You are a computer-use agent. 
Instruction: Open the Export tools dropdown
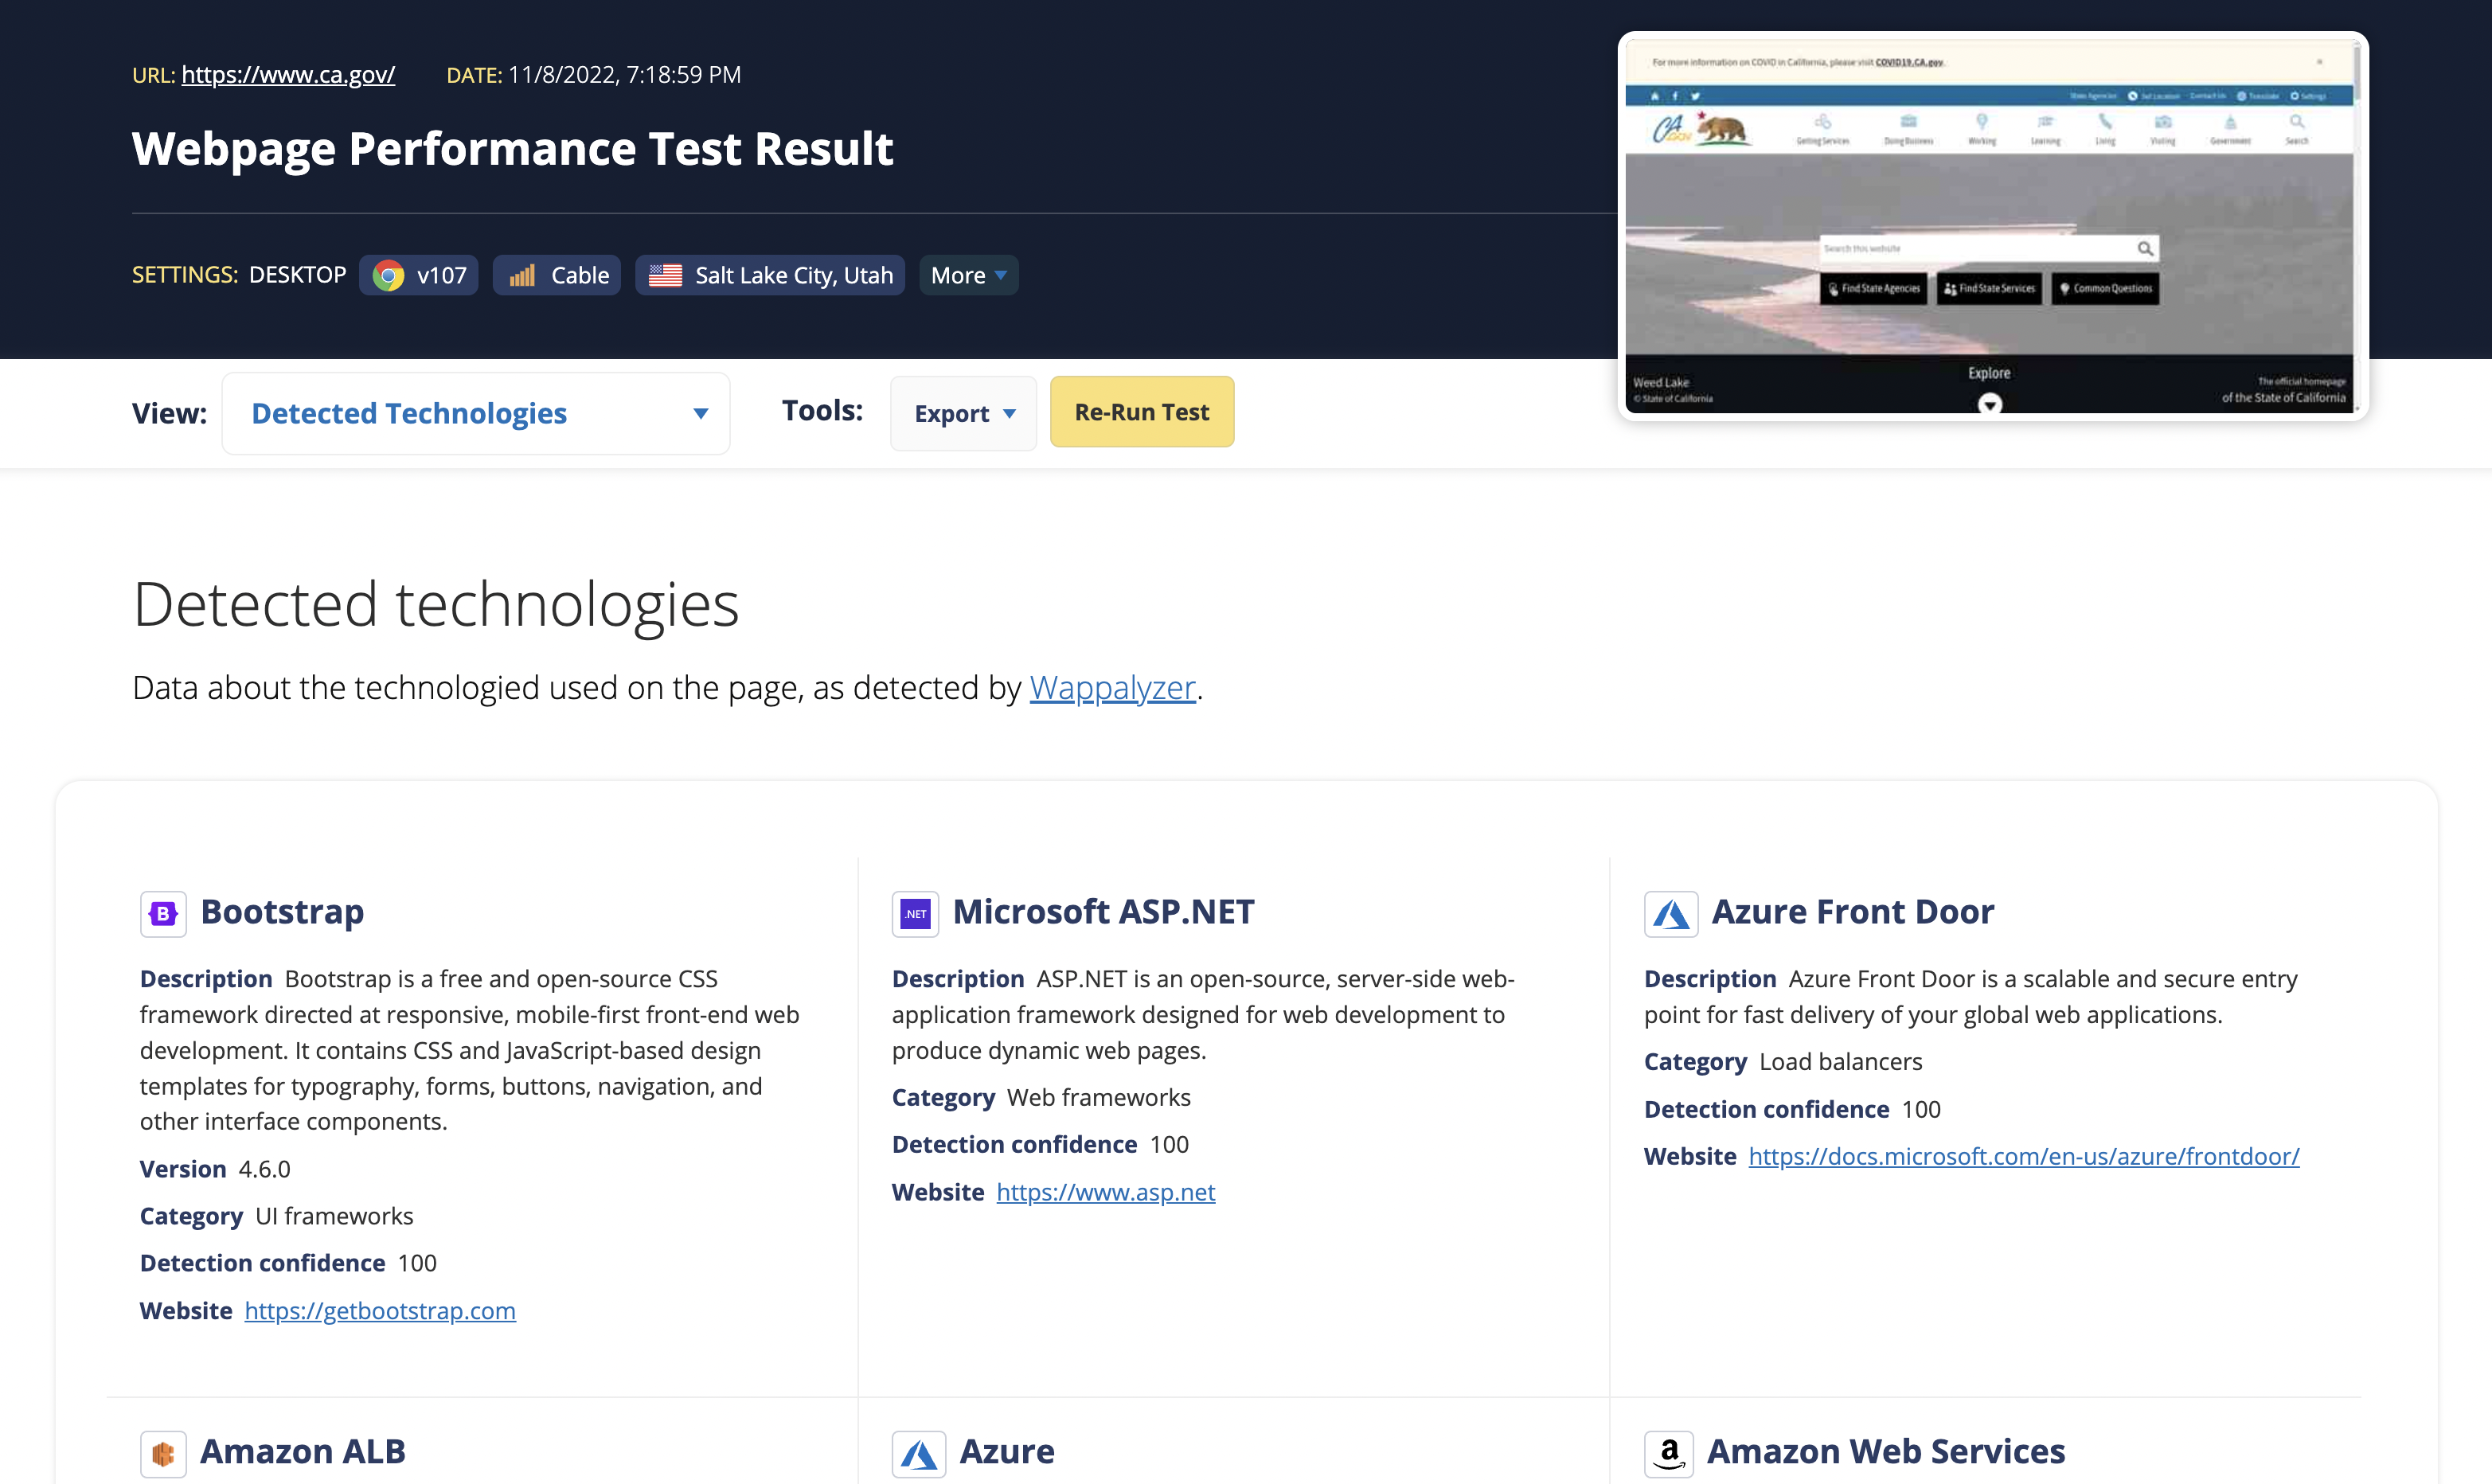pyautogui.click(x=963, y=413)
